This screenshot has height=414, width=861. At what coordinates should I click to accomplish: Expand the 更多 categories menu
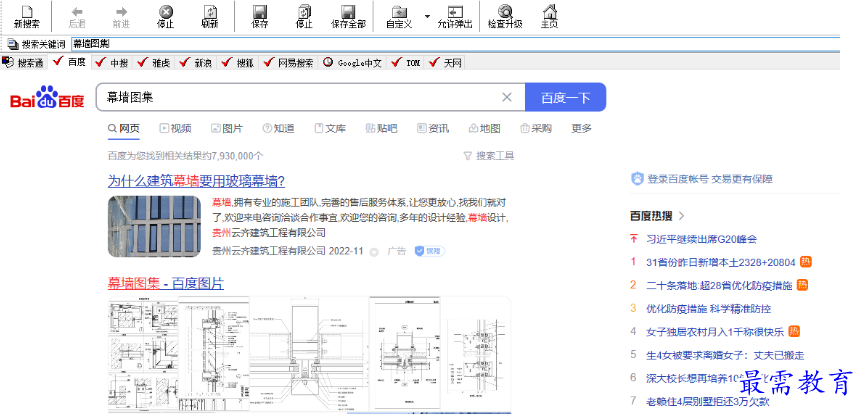(582, 128)
